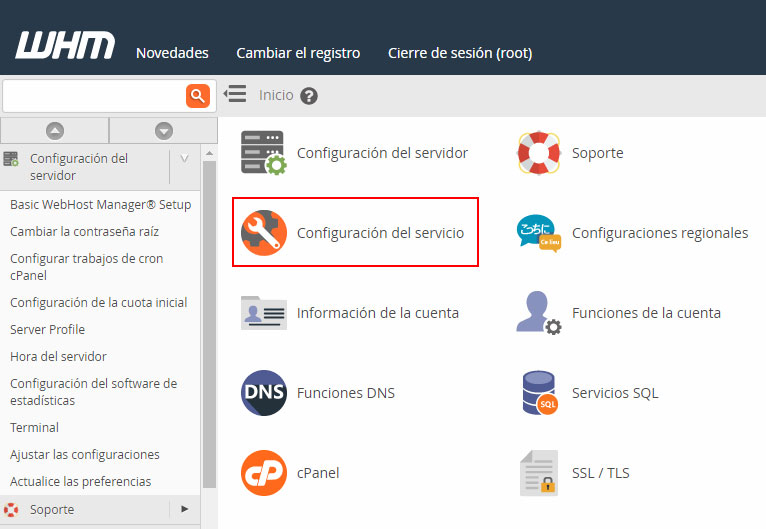Collapse the sidebar with the menu toggle
This screenshot has width=766, height=529.
[235, 94]
